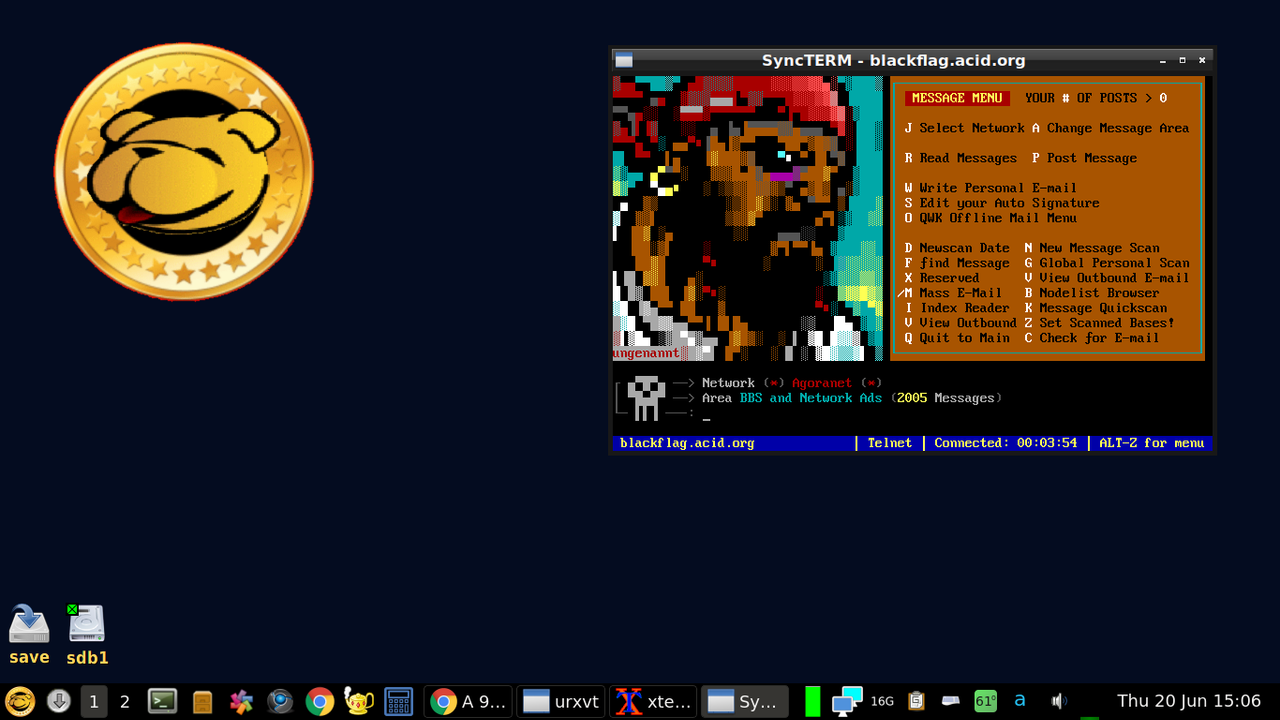Click 'BBS and Network Ads' area name
Screen dimensions: 1280x720
[811, 398]
